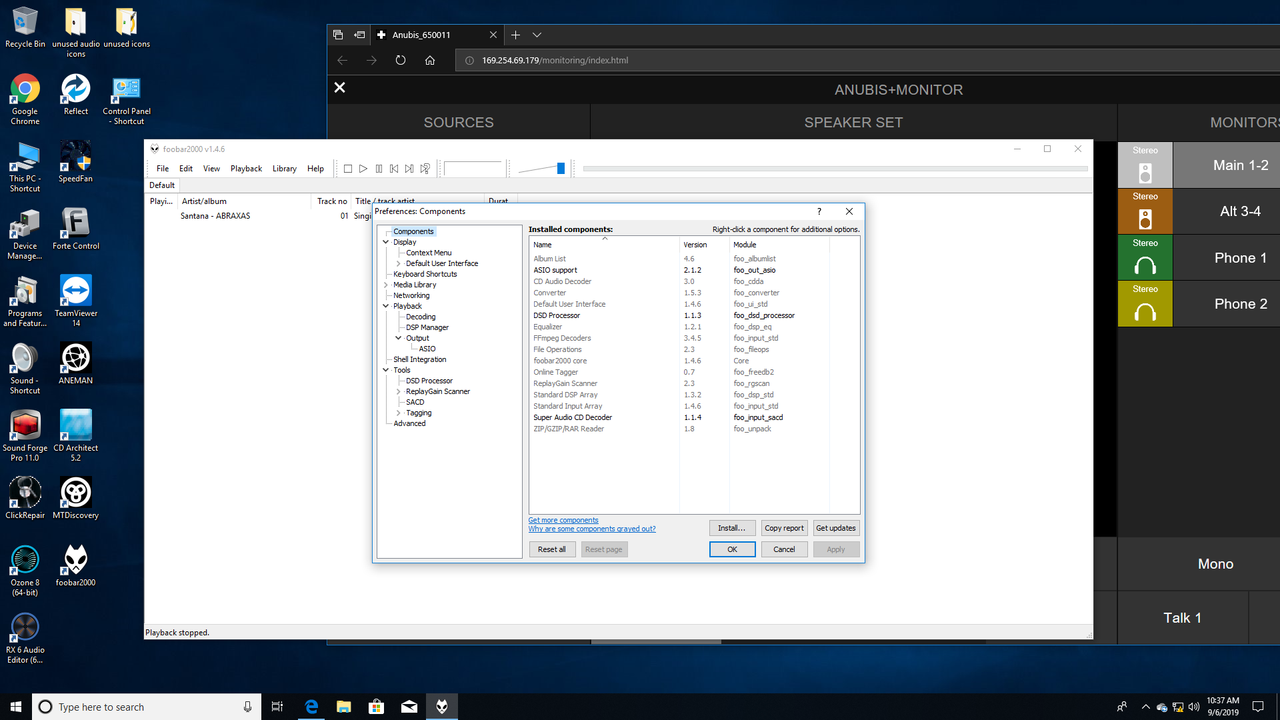This screenshot has width=1280, height=720.
Task: Click the Get updates button
Action: pos(836,528)
